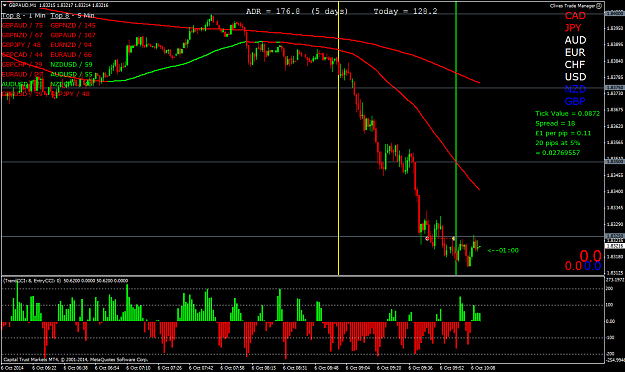Click the white EUR currency label
The width and height of the screenshot is (625, 372).
point(575,53)
